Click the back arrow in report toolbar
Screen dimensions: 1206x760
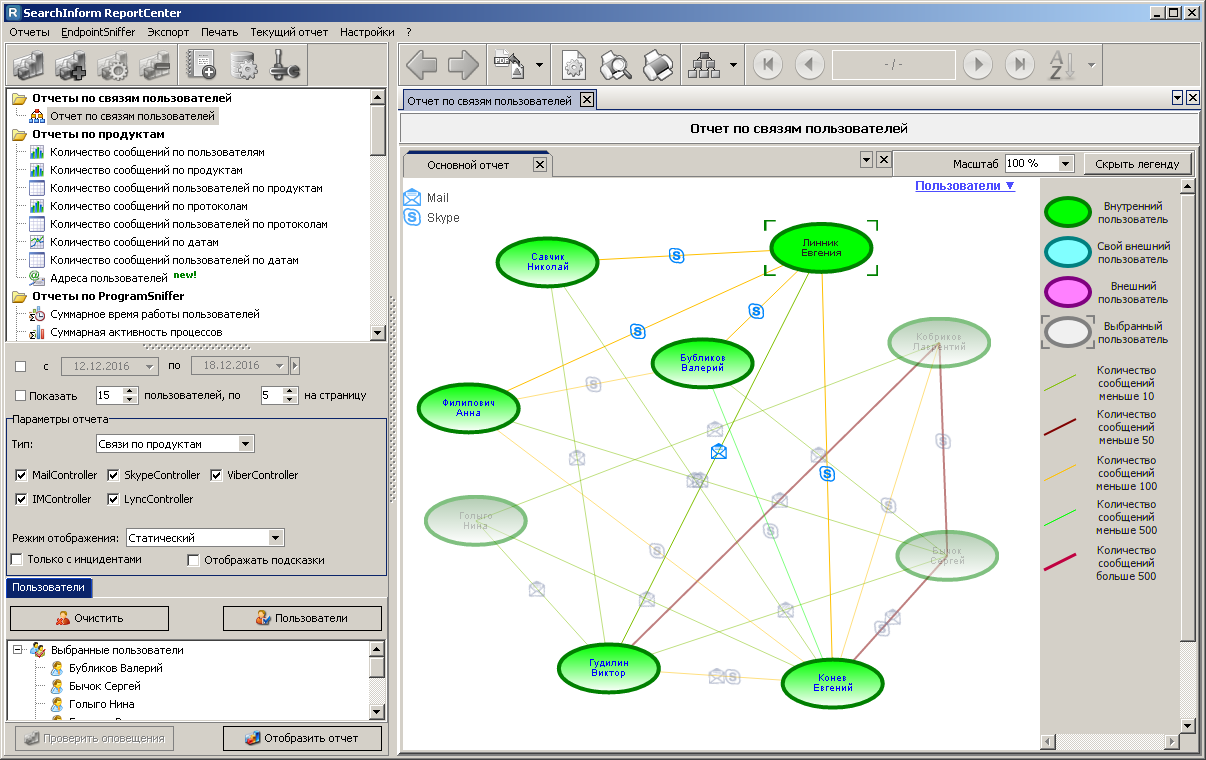tap(422, 66)
